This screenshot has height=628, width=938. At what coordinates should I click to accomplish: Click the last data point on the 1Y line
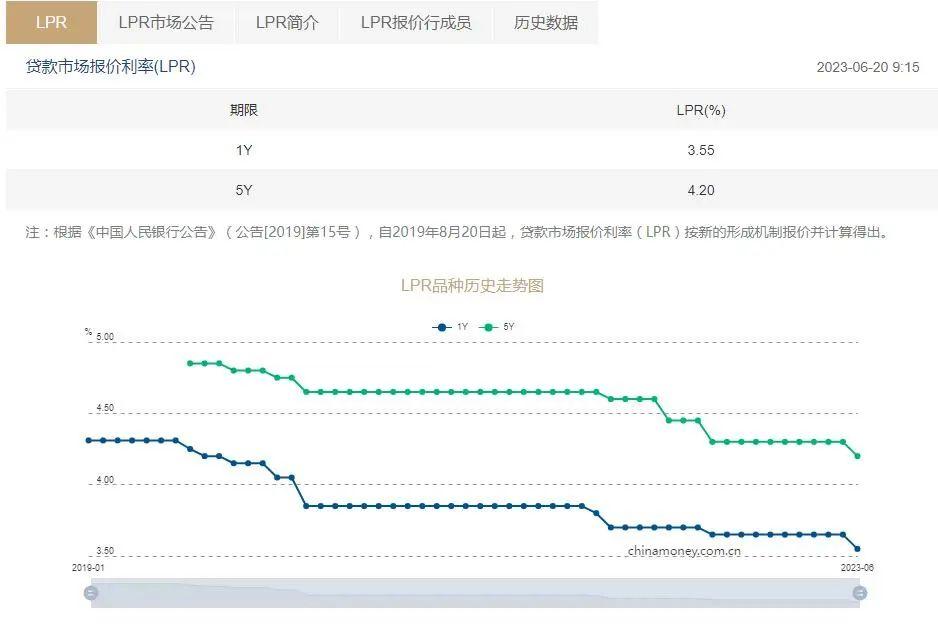click(x=857, y=548)
